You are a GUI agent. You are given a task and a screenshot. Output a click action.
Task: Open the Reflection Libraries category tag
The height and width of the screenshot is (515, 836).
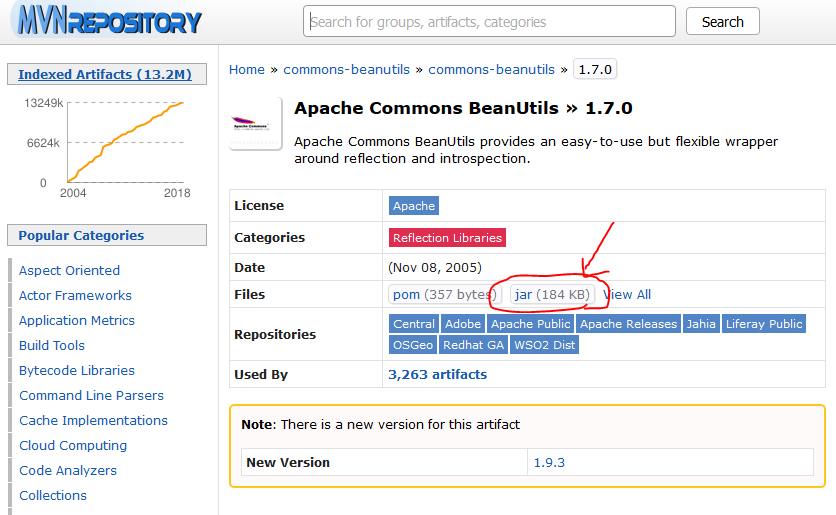(x=447, y=238)
